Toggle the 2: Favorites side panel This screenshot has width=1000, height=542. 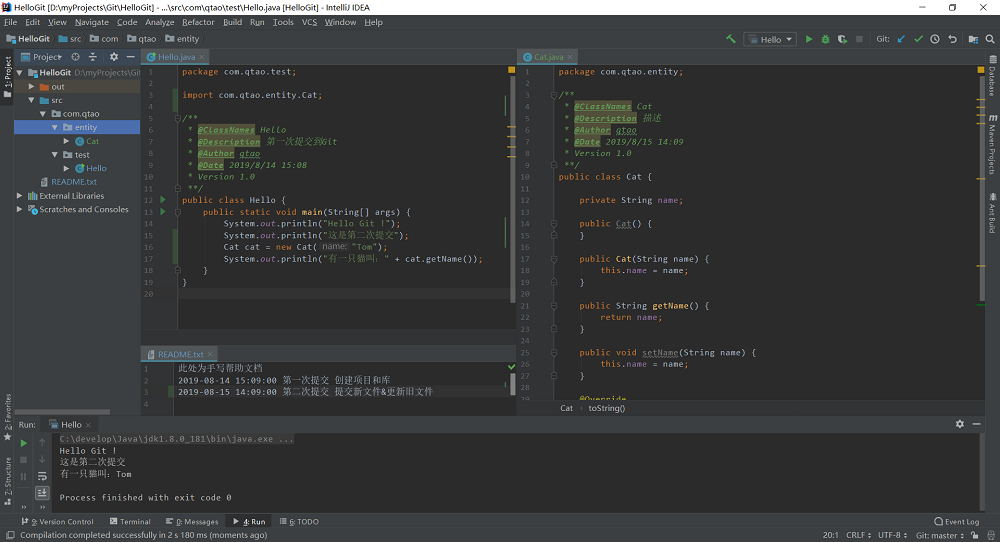tap(8, 417)
